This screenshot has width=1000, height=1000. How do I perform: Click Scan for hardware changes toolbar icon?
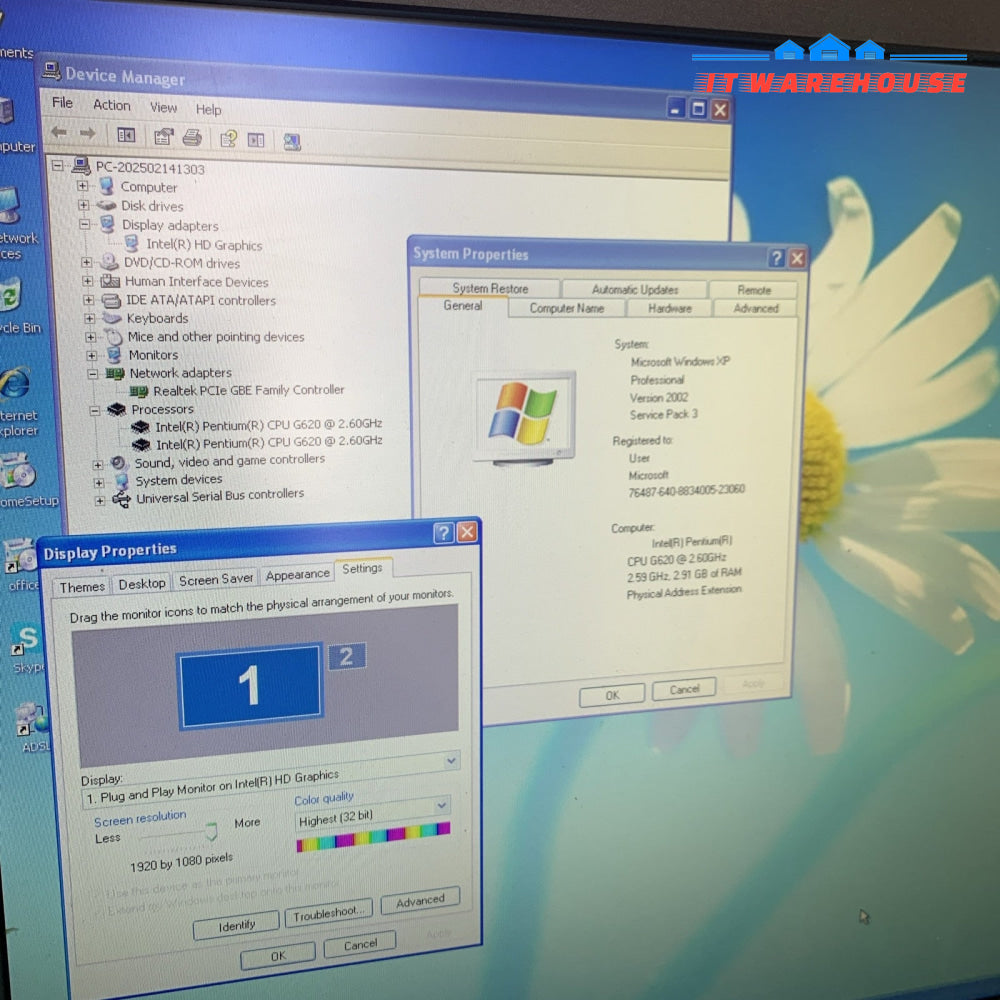291,142
